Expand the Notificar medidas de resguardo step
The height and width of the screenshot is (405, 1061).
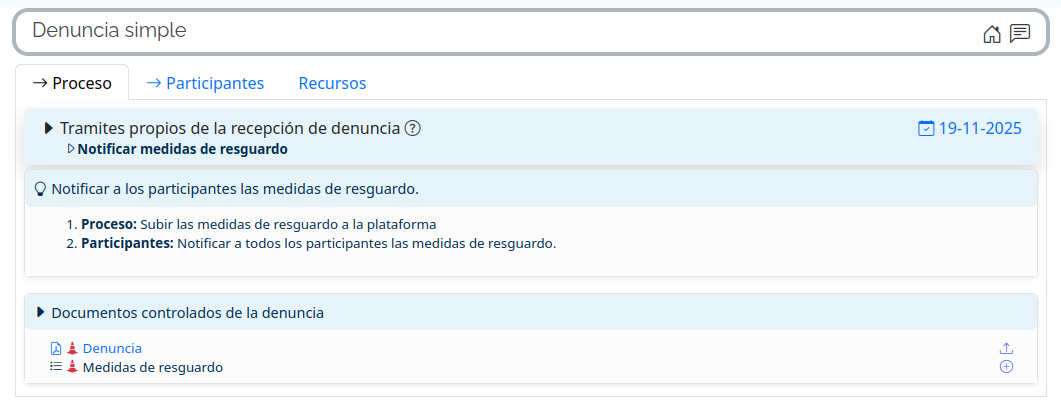tap(71, 149)
